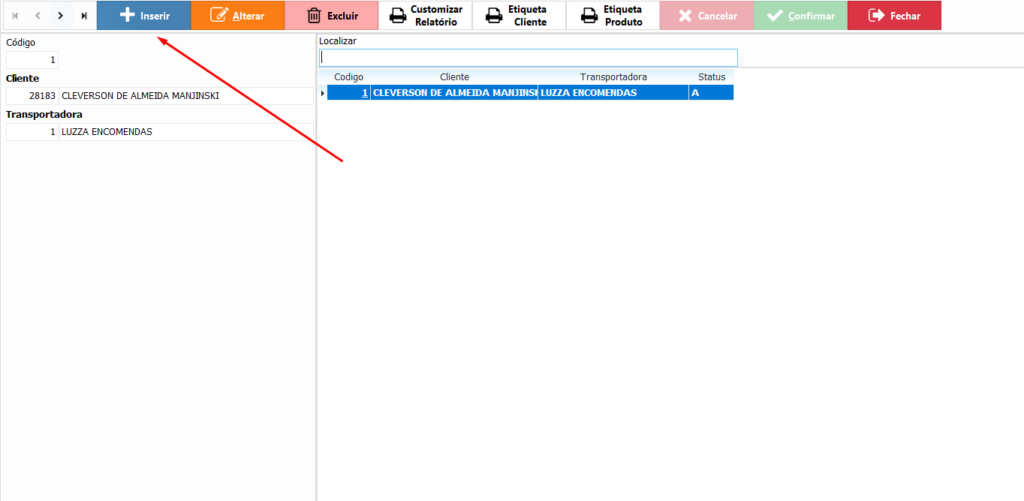This screenshot has width=1024, height=501.
Task: Click the Excluir trash button
Action: pos(332,16)
